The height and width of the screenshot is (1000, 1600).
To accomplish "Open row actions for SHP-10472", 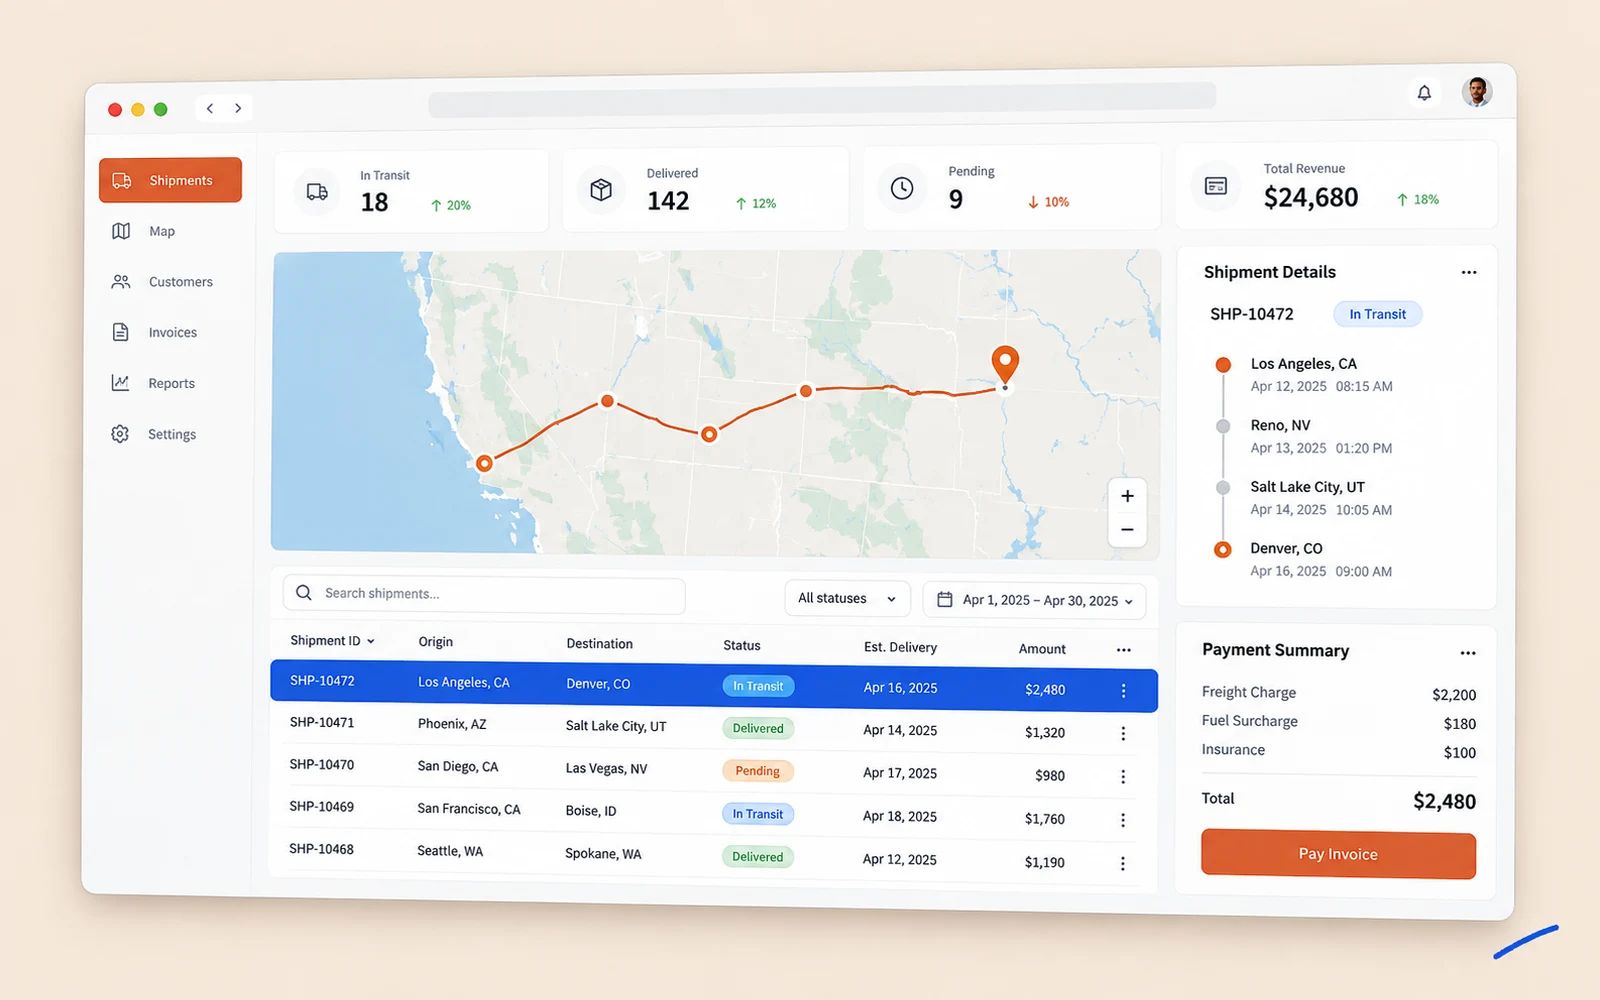I will point(1123,691).
